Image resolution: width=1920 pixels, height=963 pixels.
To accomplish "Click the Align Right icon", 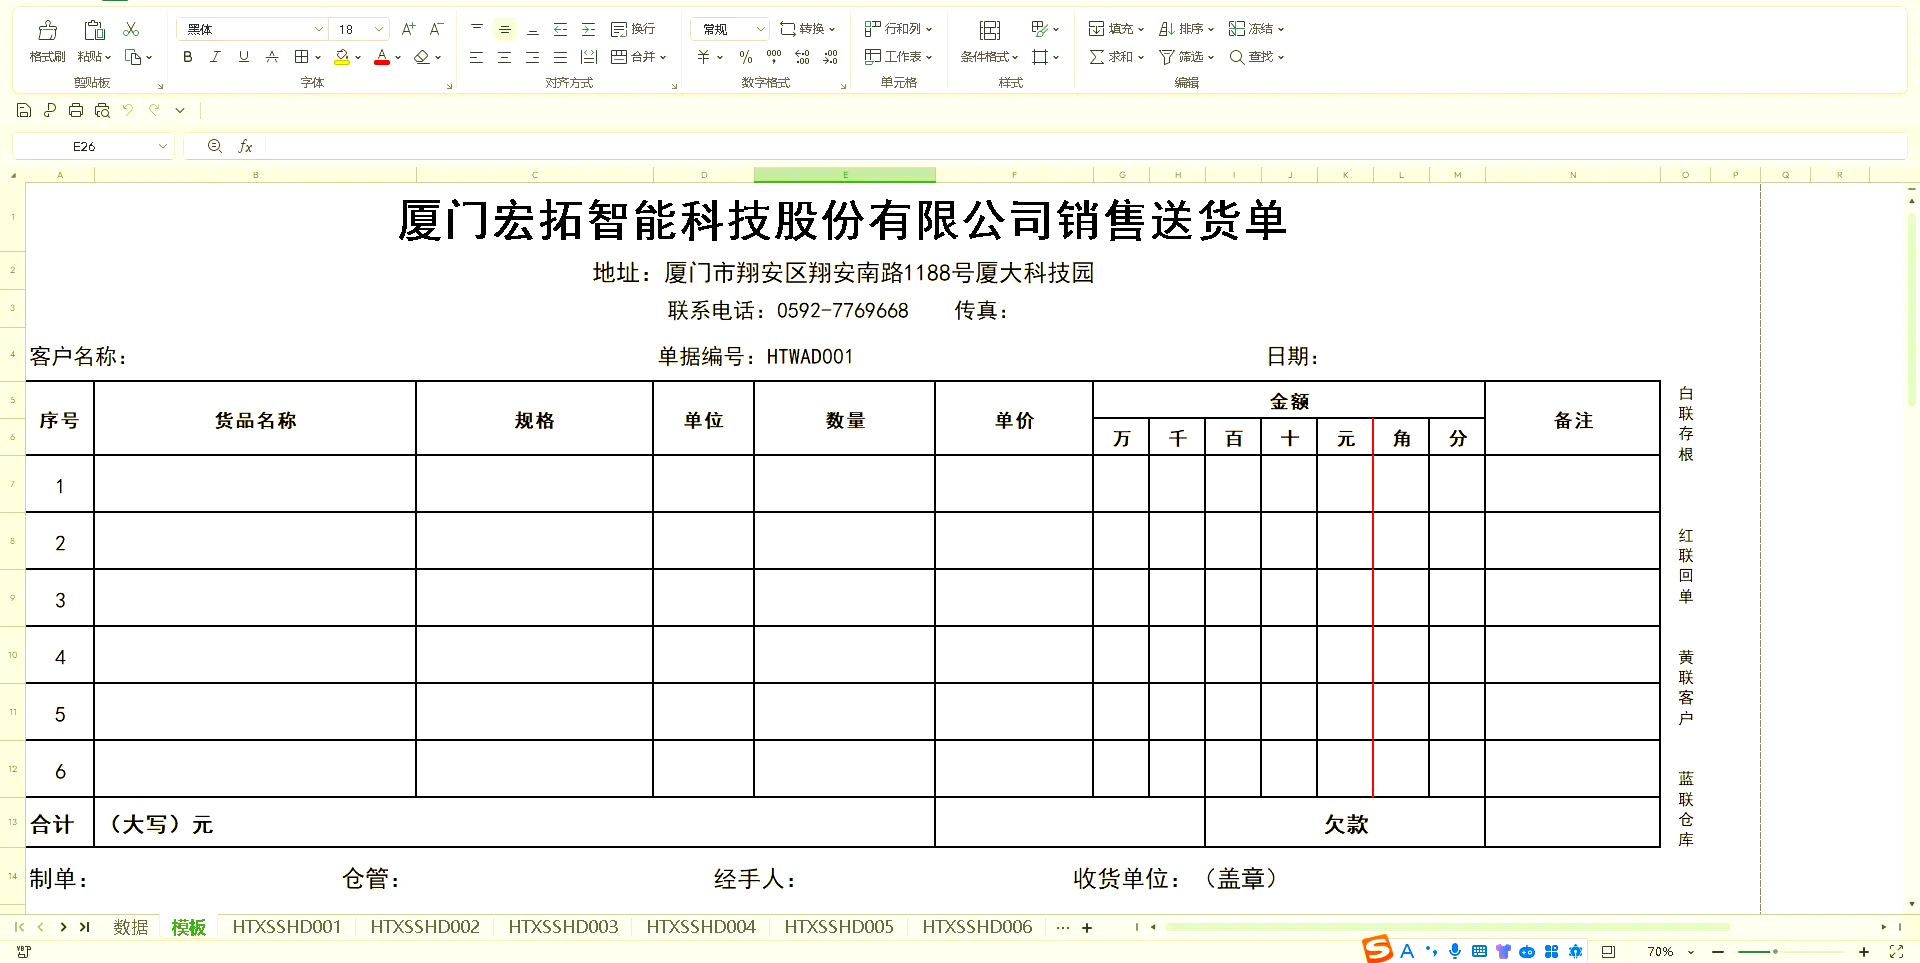I will (533, 57).
